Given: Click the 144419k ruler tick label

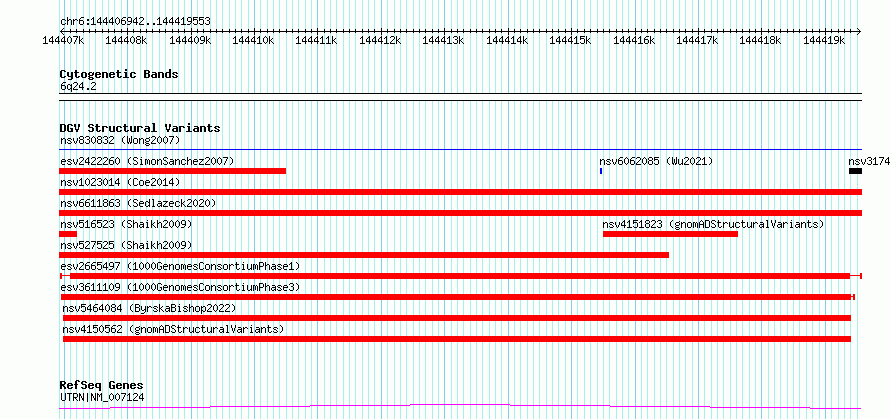Looking at the screenshot, I should click(824, 40).
